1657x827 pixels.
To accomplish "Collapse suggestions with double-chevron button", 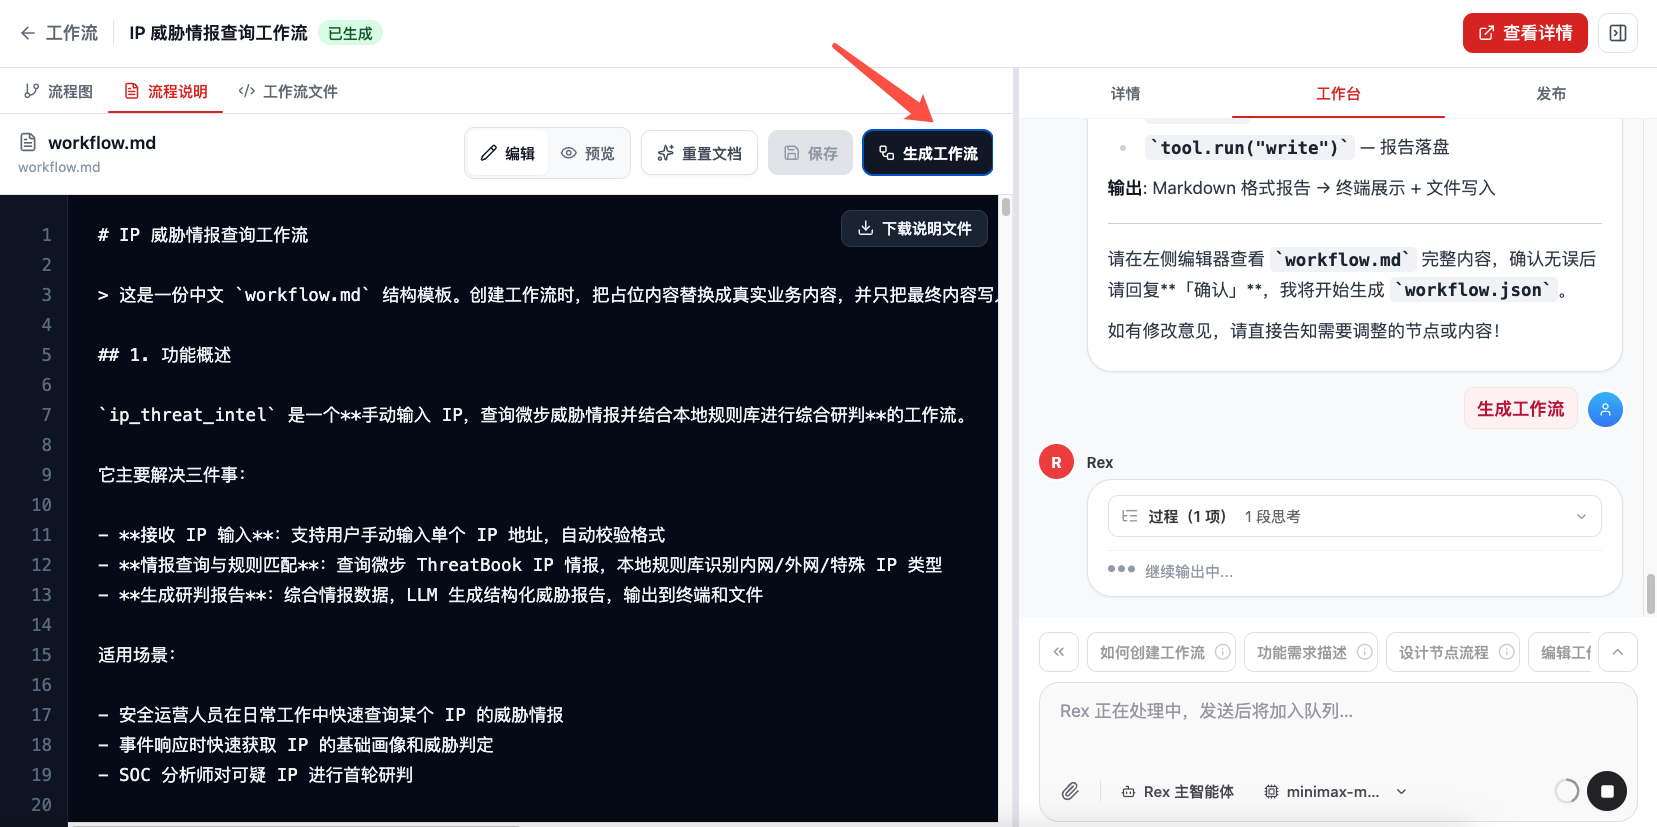I will coord(1059,652).
